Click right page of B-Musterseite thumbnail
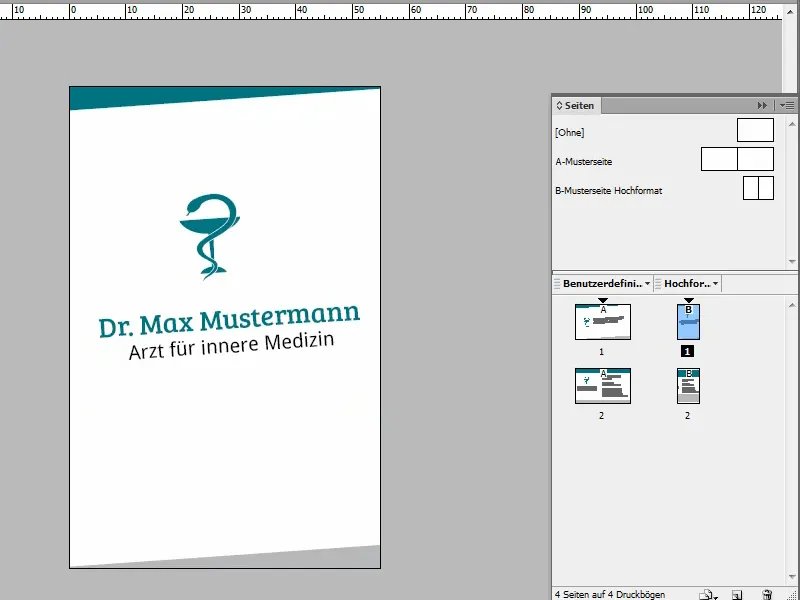 (x=766, y=188)
